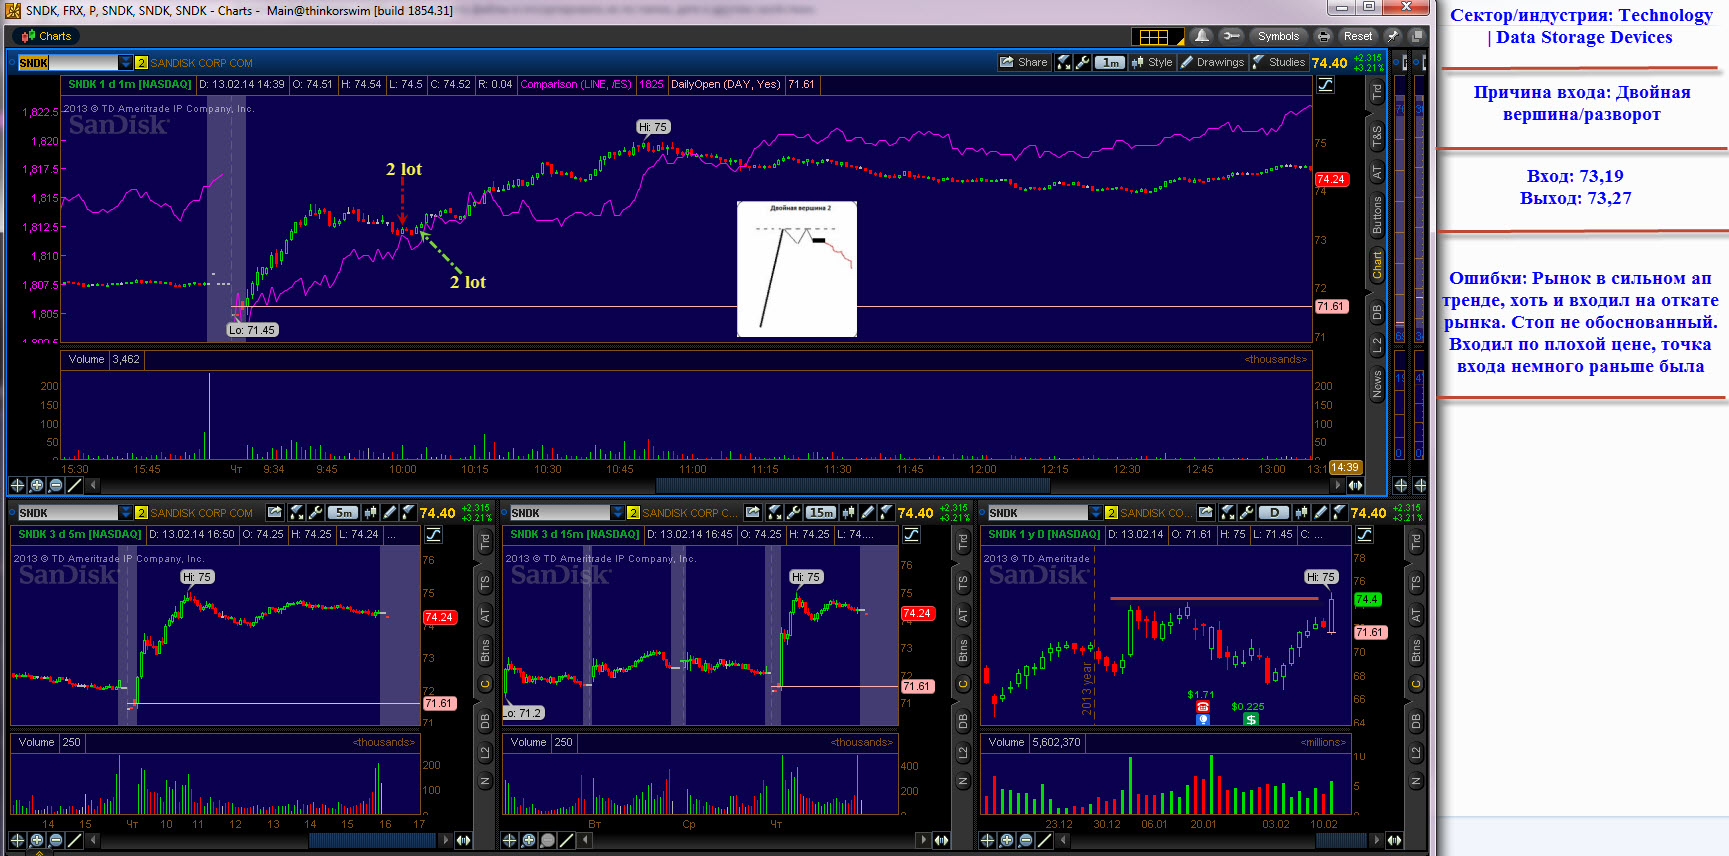Click the alerts bell icon
This screenshot has height=856, width=1729.
(1202, 36)
